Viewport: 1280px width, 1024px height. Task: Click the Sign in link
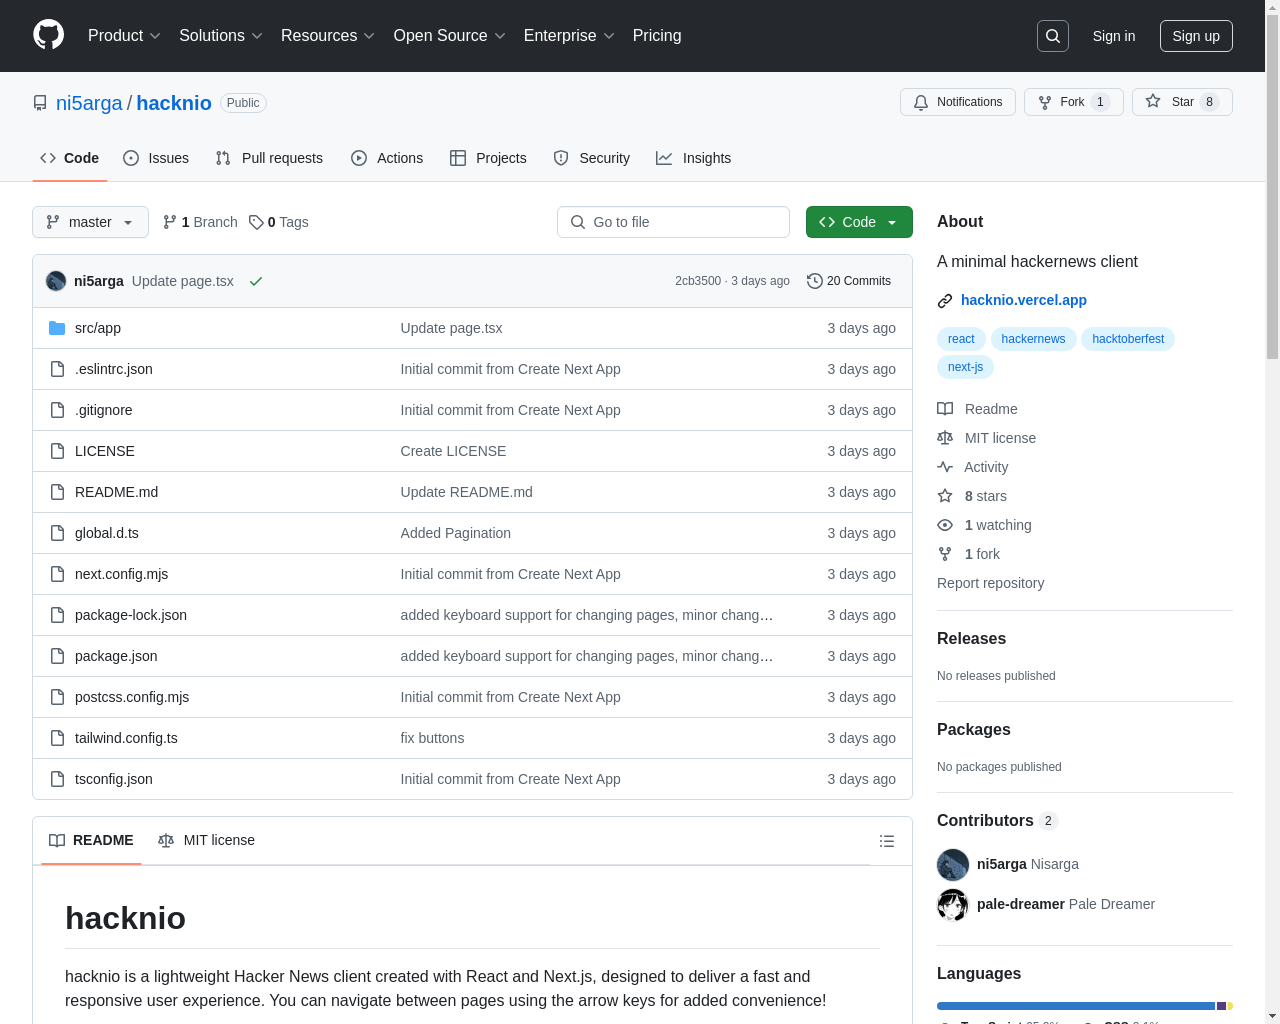pyautogui.click(x=1114, y=36)
